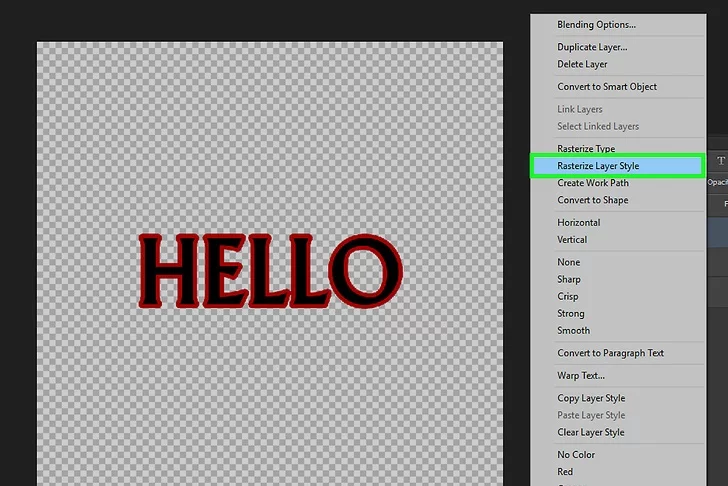The height and width of the screenshot is (486, 728).
Task: Open the Warp Text dialog
Action: (x=581, y=376)
